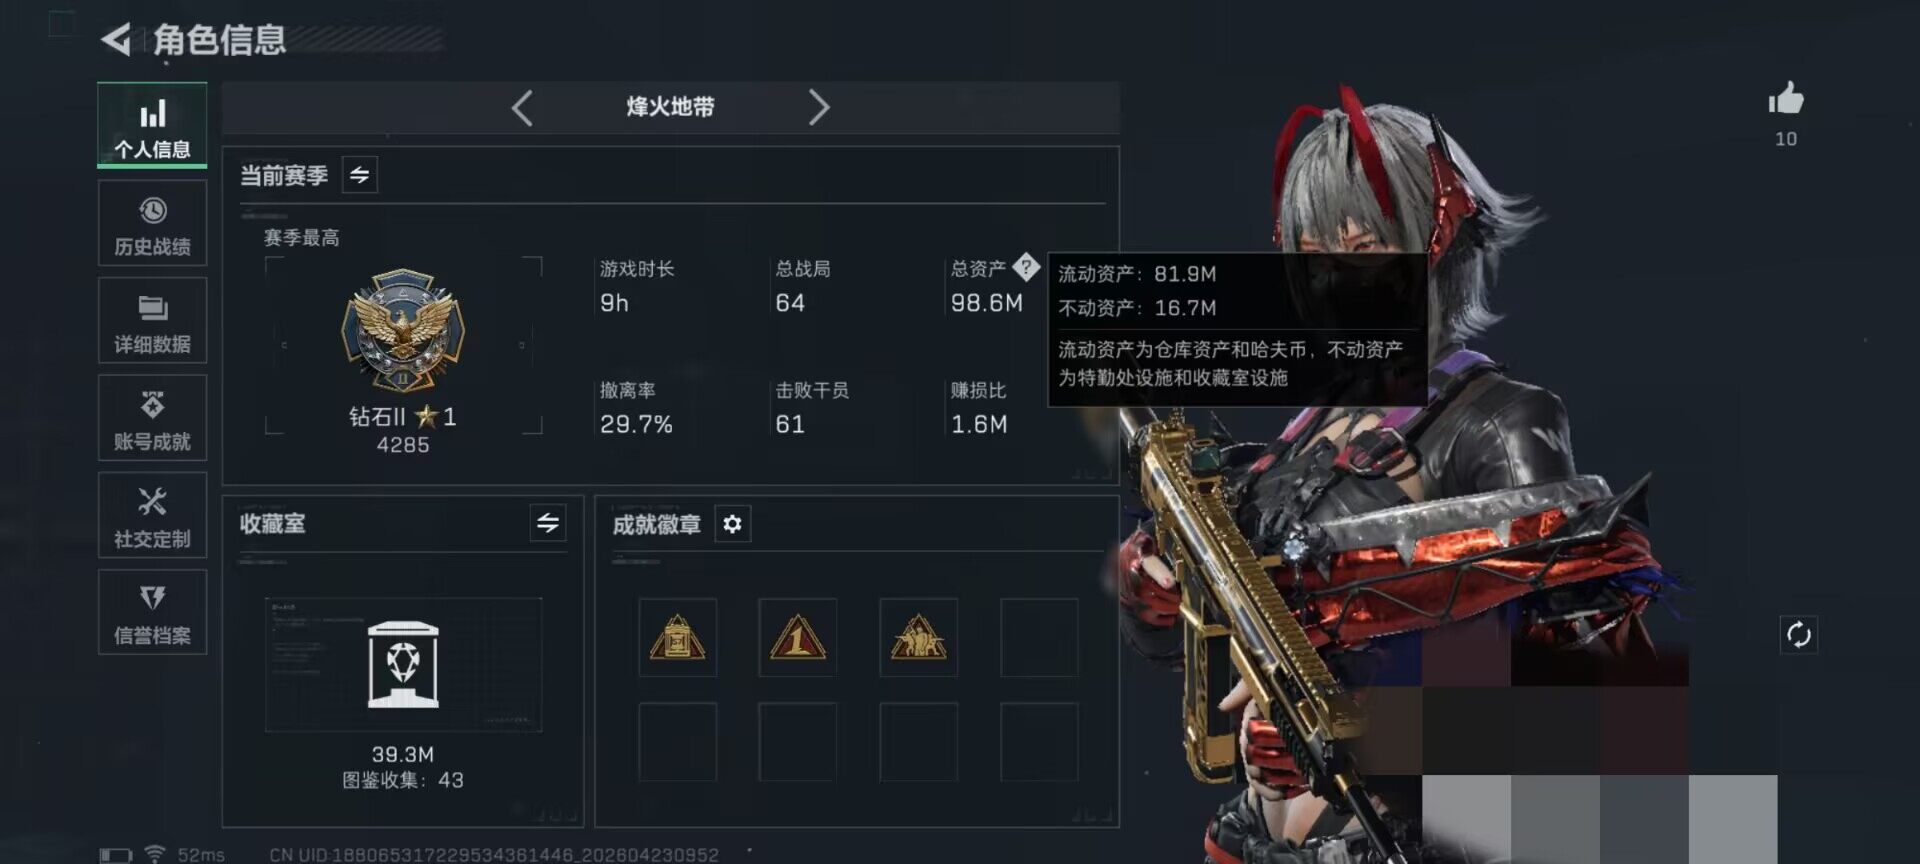Open 信誉档案 reputation section
The image size is (1920, 864).
pos(152,612)
